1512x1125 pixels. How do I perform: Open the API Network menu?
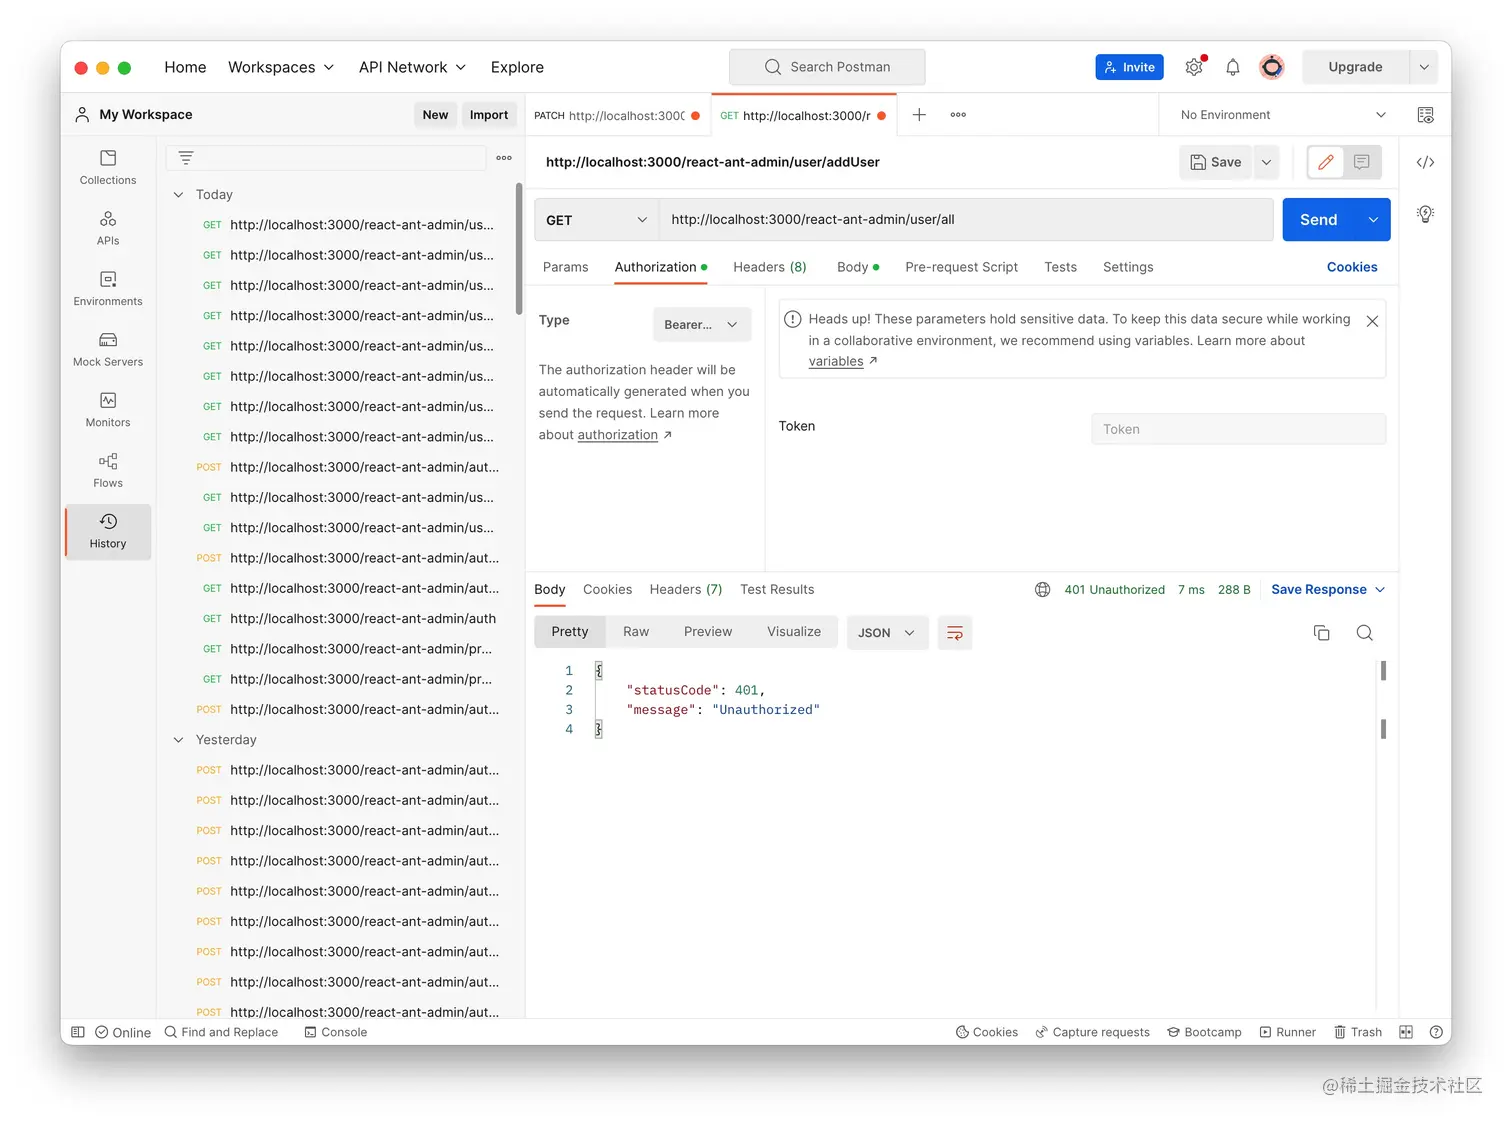point(412,67)
